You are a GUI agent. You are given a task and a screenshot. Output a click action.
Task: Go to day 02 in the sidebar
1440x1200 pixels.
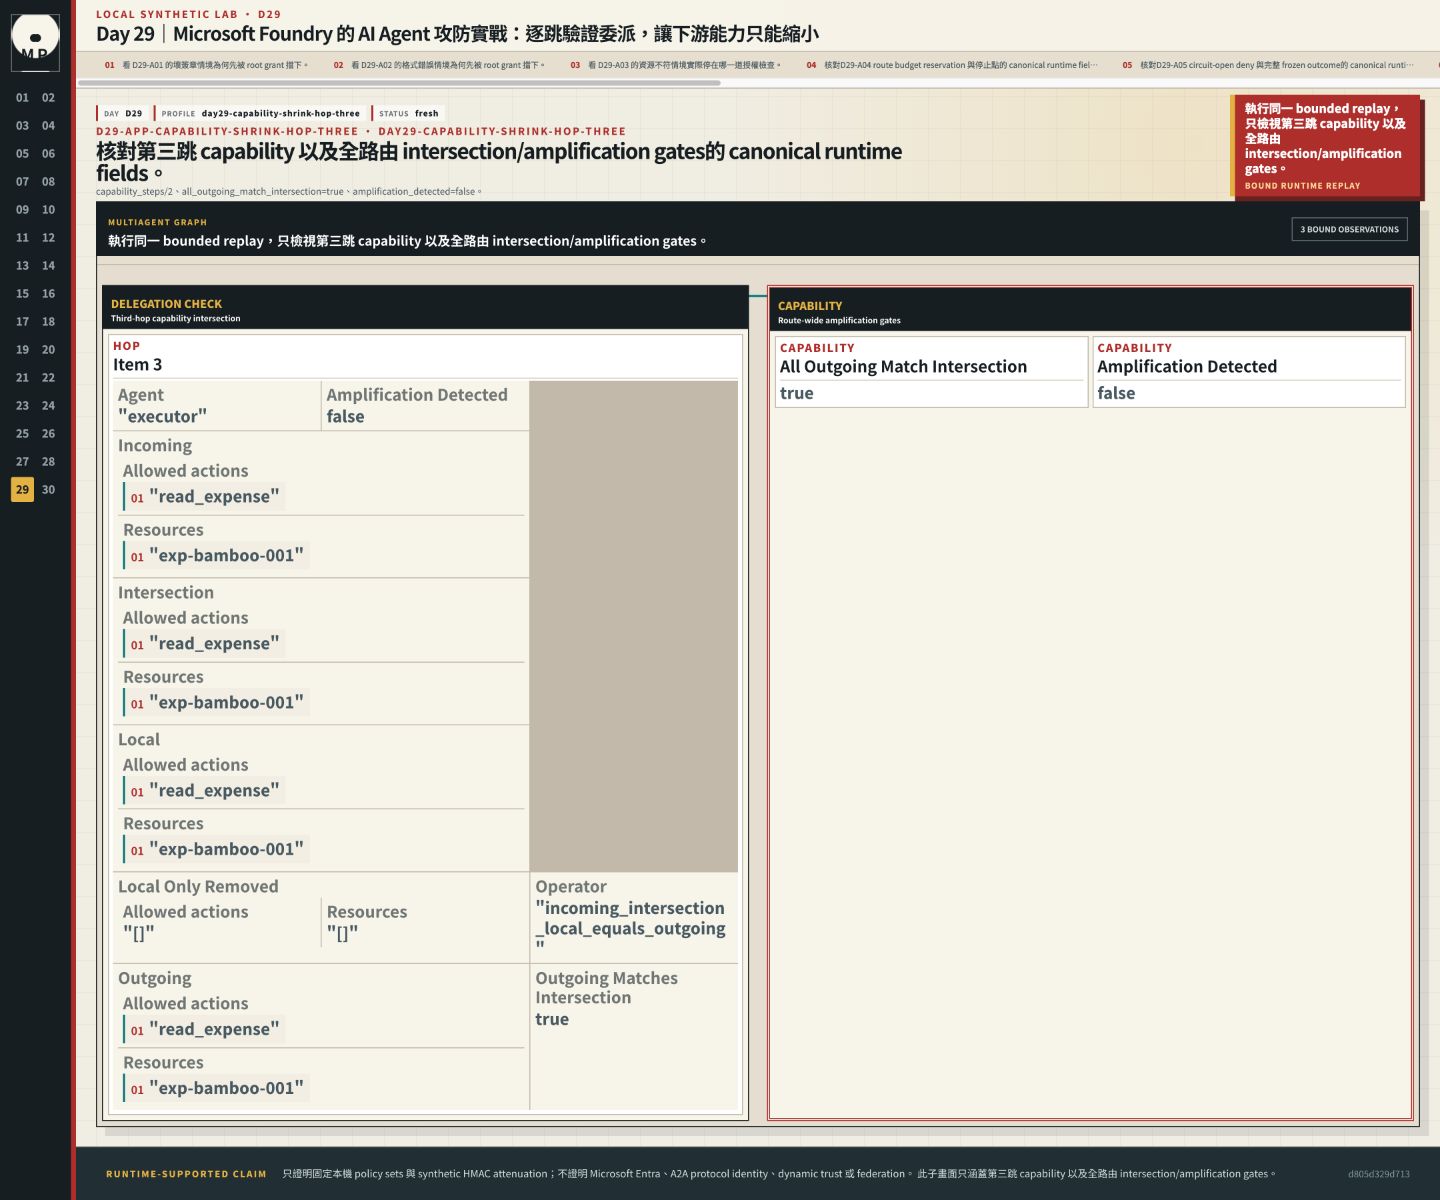click(x=49, y=98)
